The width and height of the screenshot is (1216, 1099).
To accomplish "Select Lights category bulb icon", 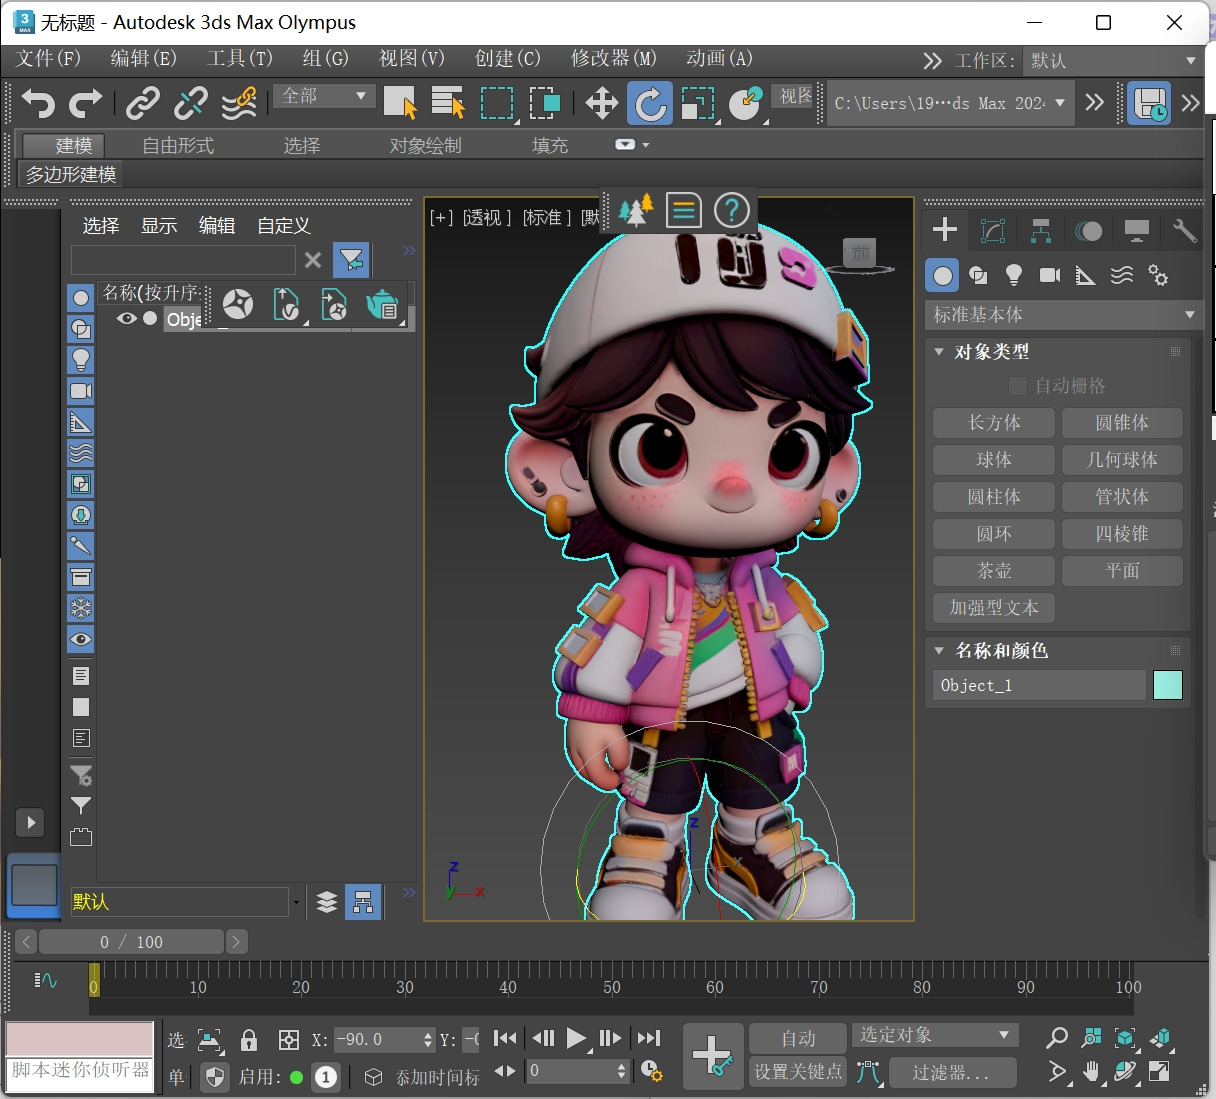I will point(1014,275).
